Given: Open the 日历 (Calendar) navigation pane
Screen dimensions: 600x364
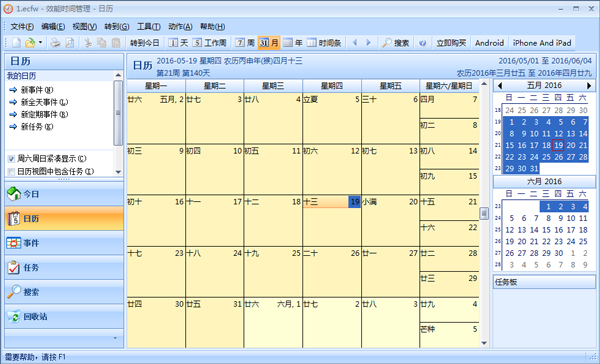Looking at the screenshot, I should point(64,219).
